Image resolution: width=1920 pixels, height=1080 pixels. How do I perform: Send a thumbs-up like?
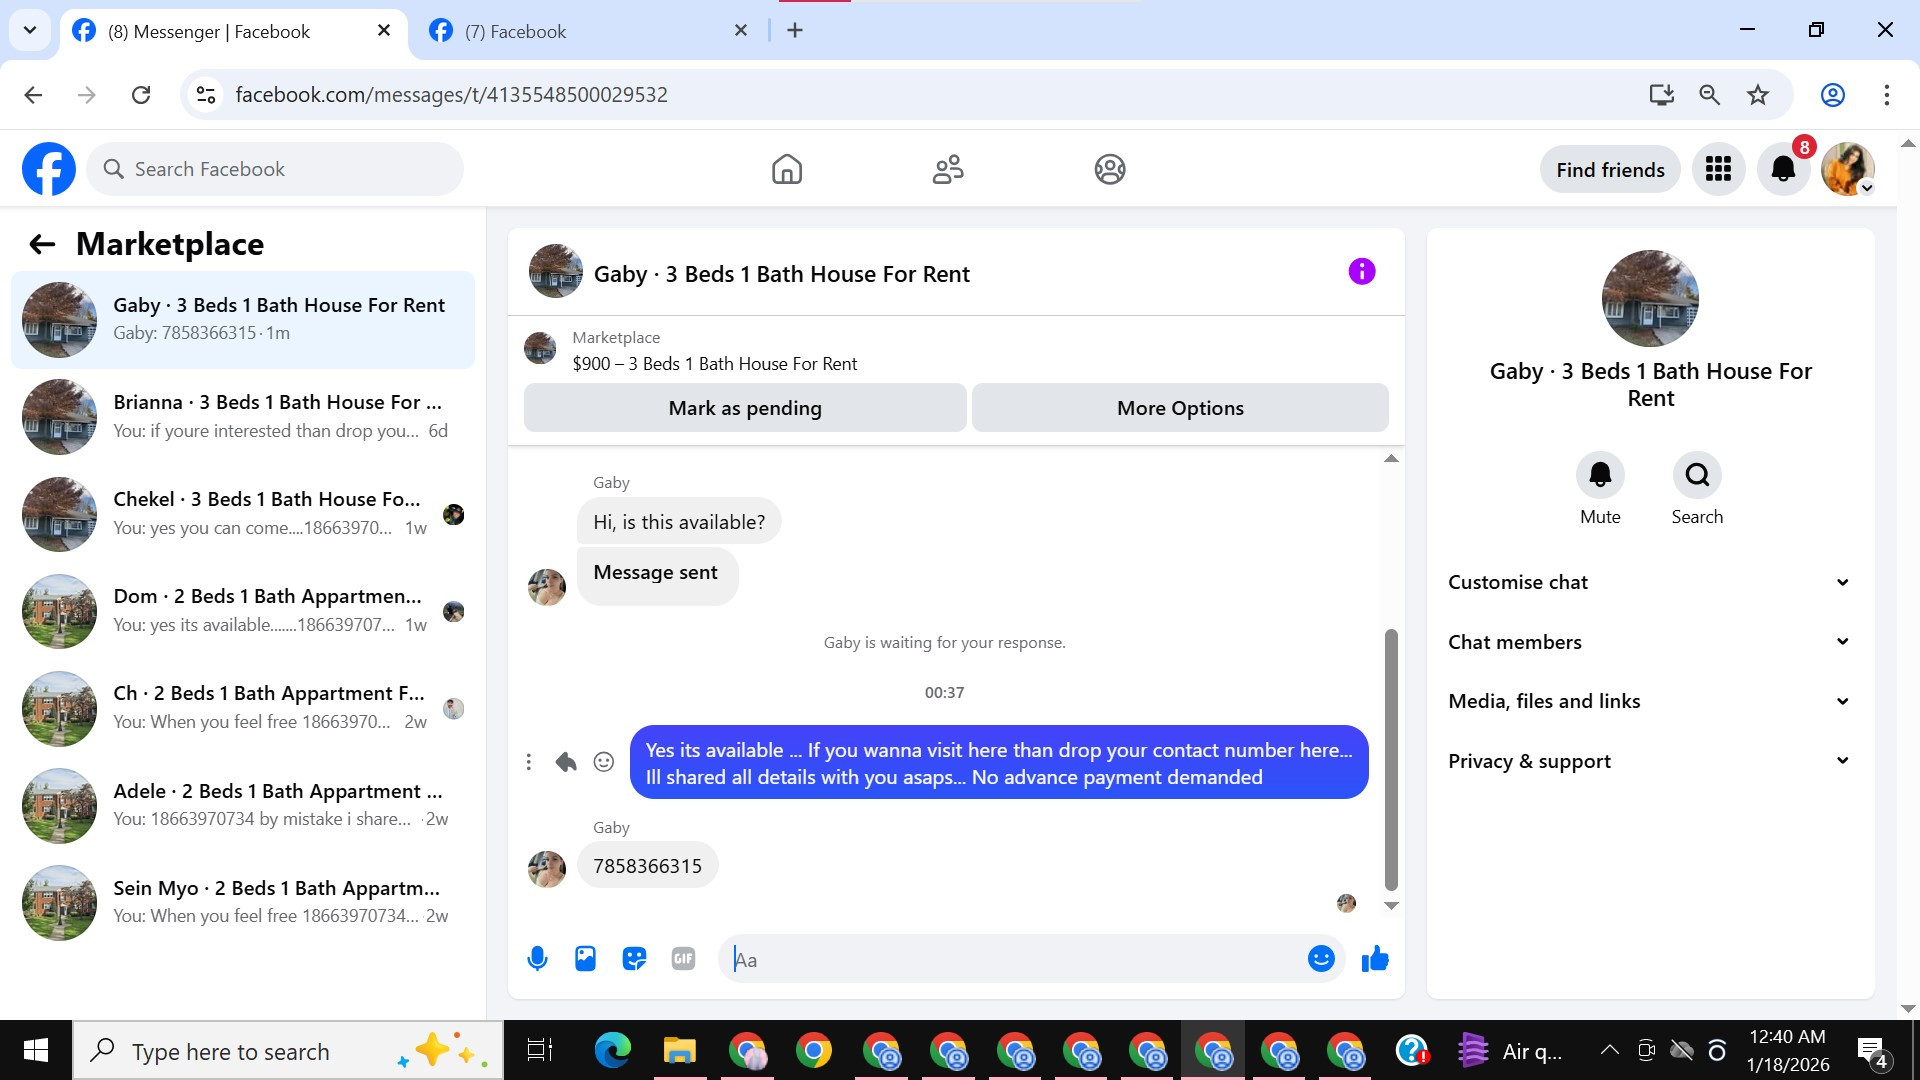point(1375,959)
